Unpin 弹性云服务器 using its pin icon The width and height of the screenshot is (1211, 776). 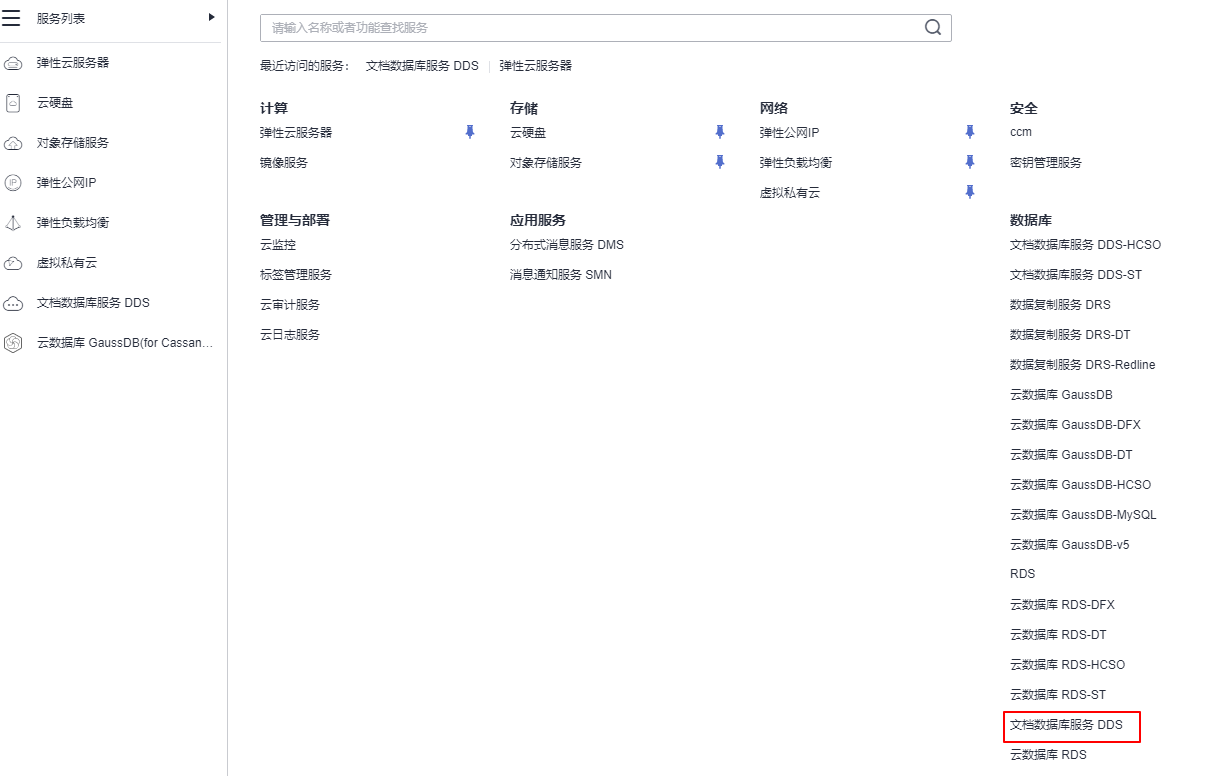[x=469, y=131]
